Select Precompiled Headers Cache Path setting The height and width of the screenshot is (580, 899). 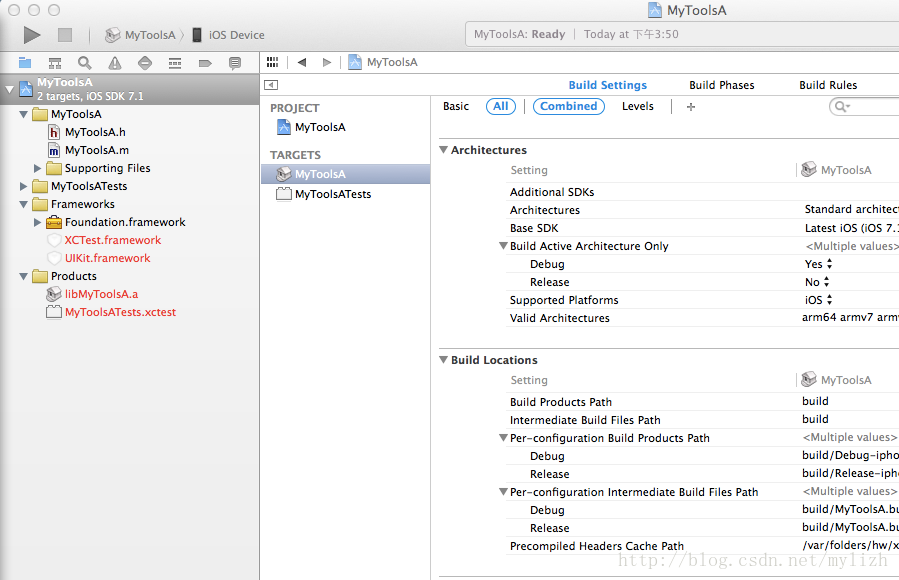coord(702,546)
